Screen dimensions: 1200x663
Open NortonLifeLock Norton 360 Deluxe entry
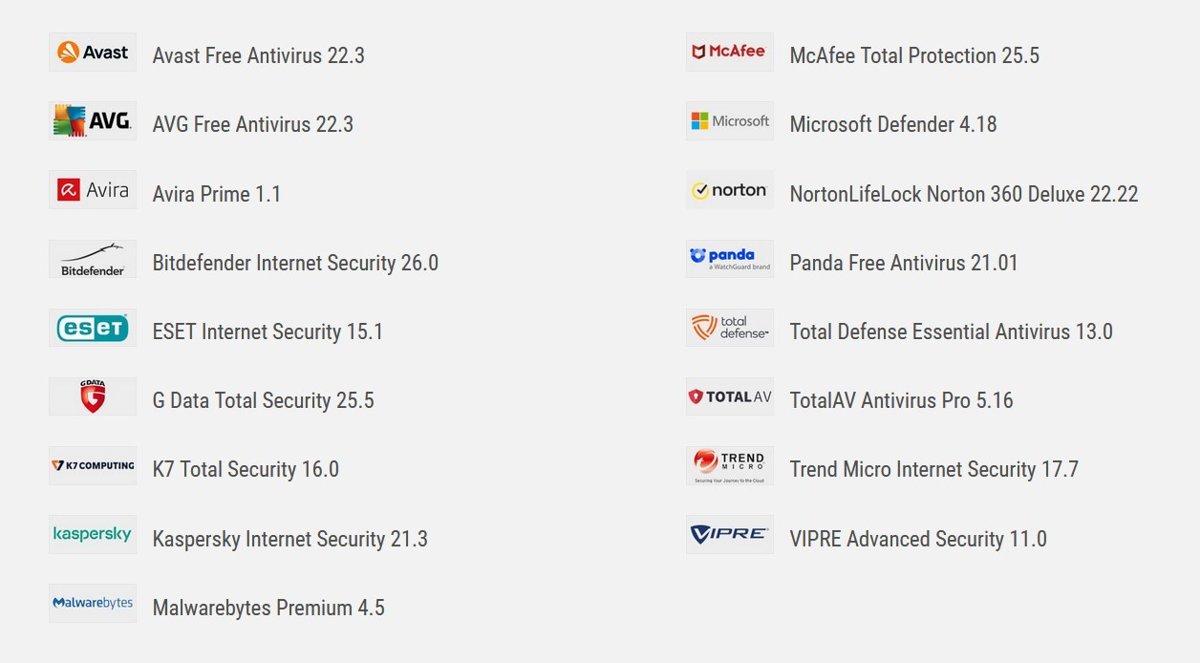pyautogui.click(x=964, y=194)
